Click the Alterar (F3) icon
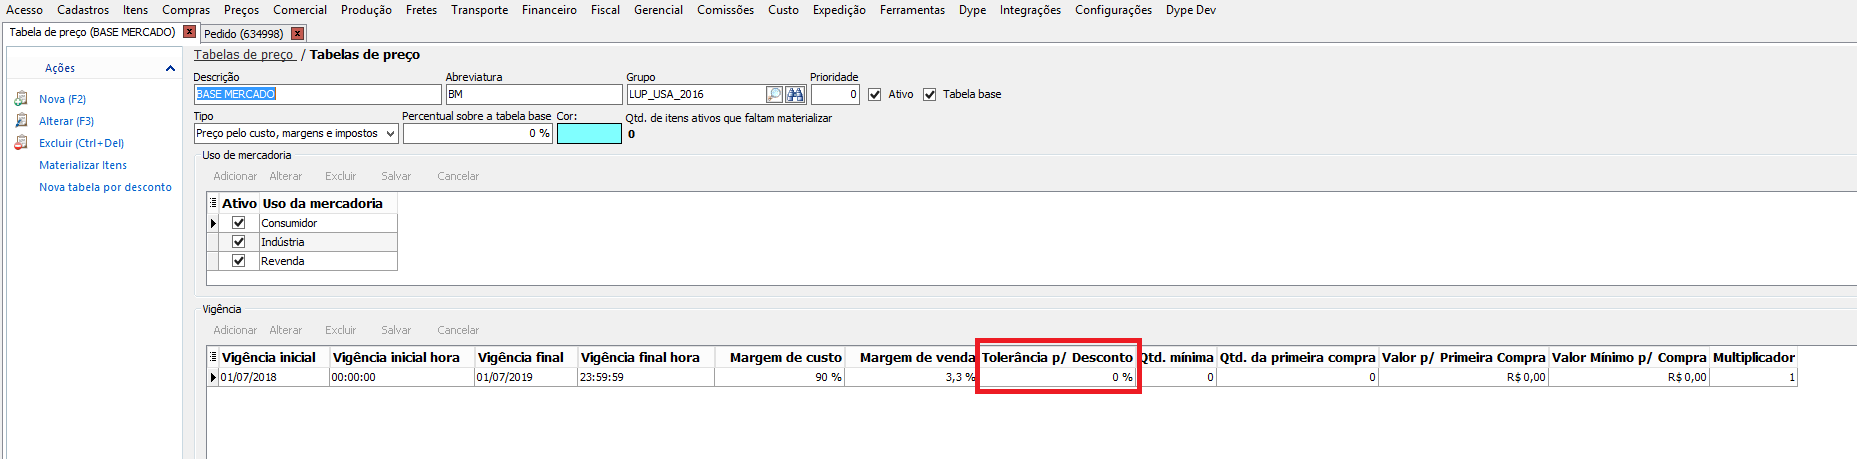Screen dimensions: 1857x459 [21, 121]
